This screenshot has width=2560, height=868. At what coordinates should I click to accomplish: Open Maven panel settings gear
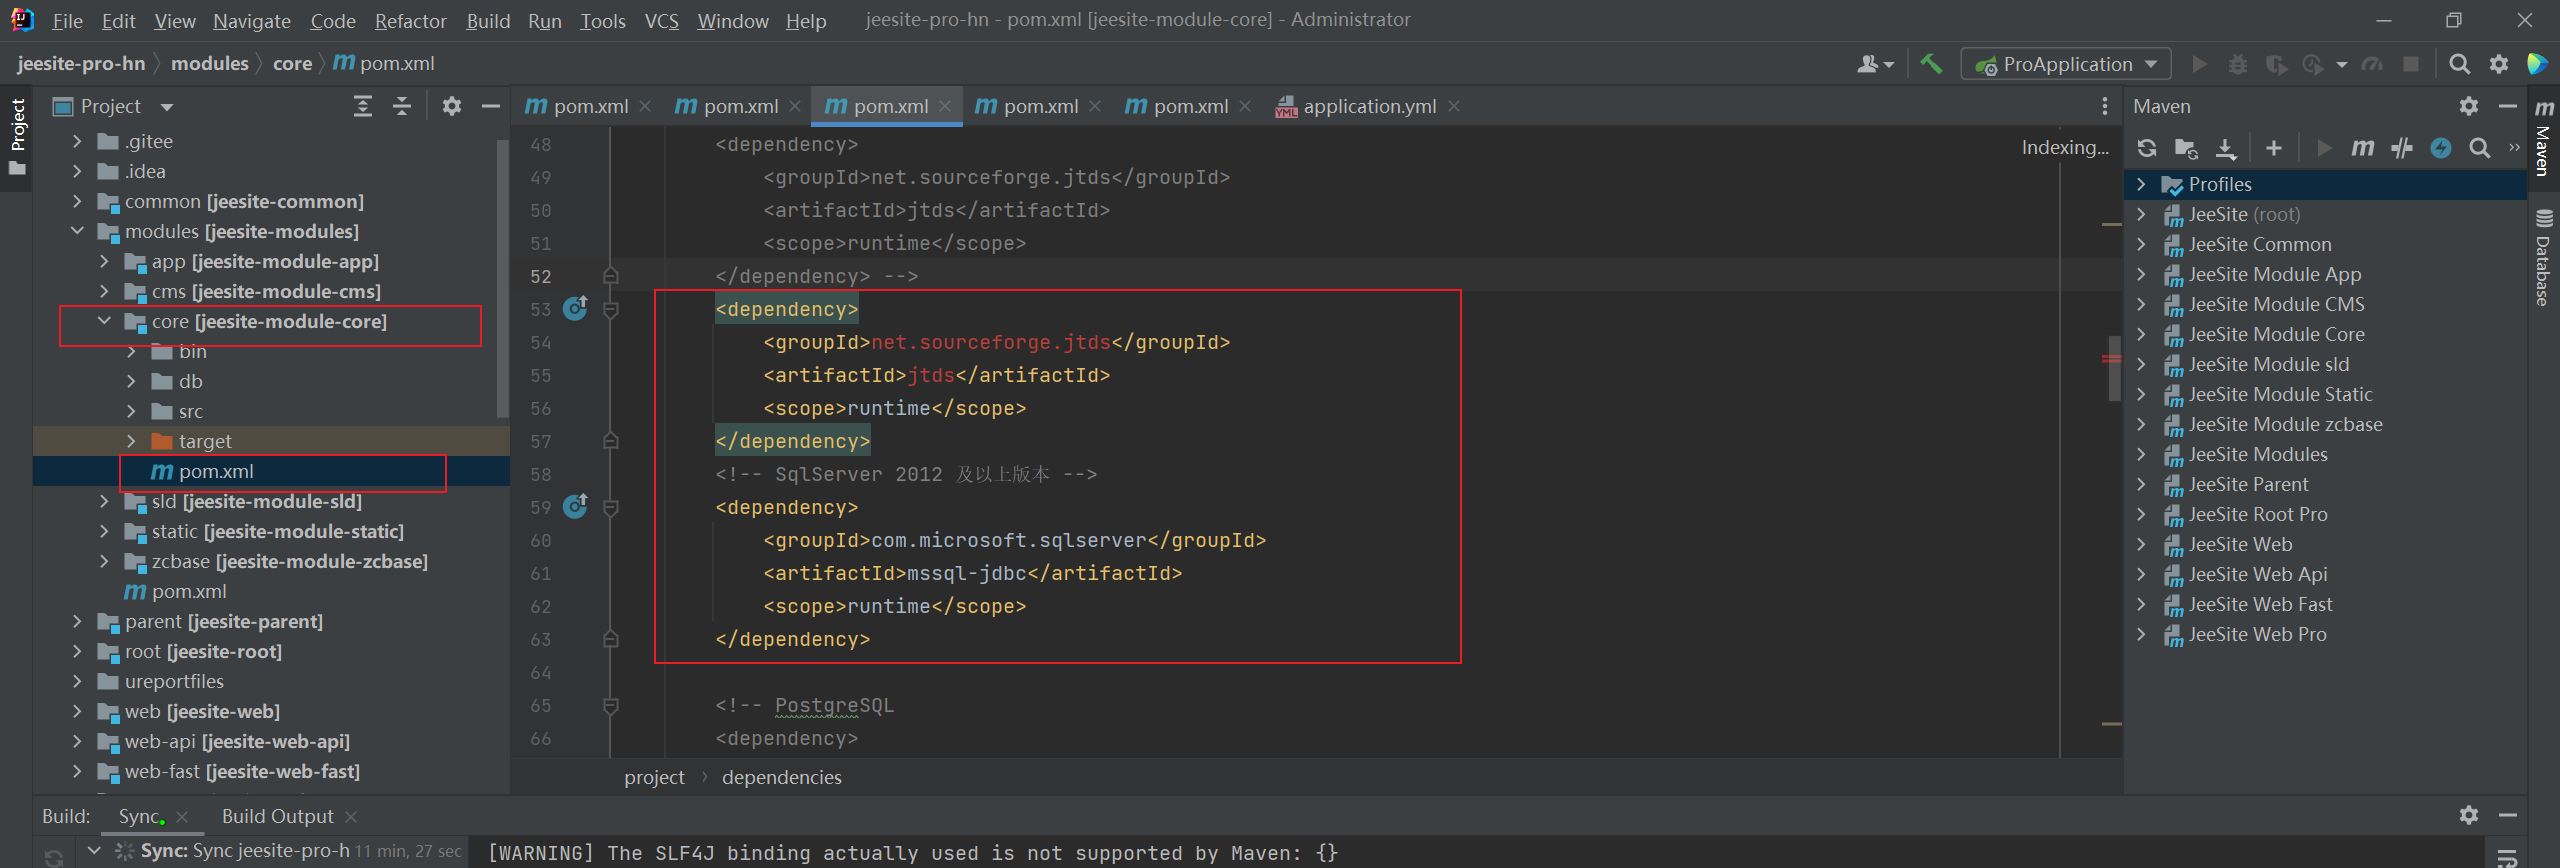point(2469,106)
